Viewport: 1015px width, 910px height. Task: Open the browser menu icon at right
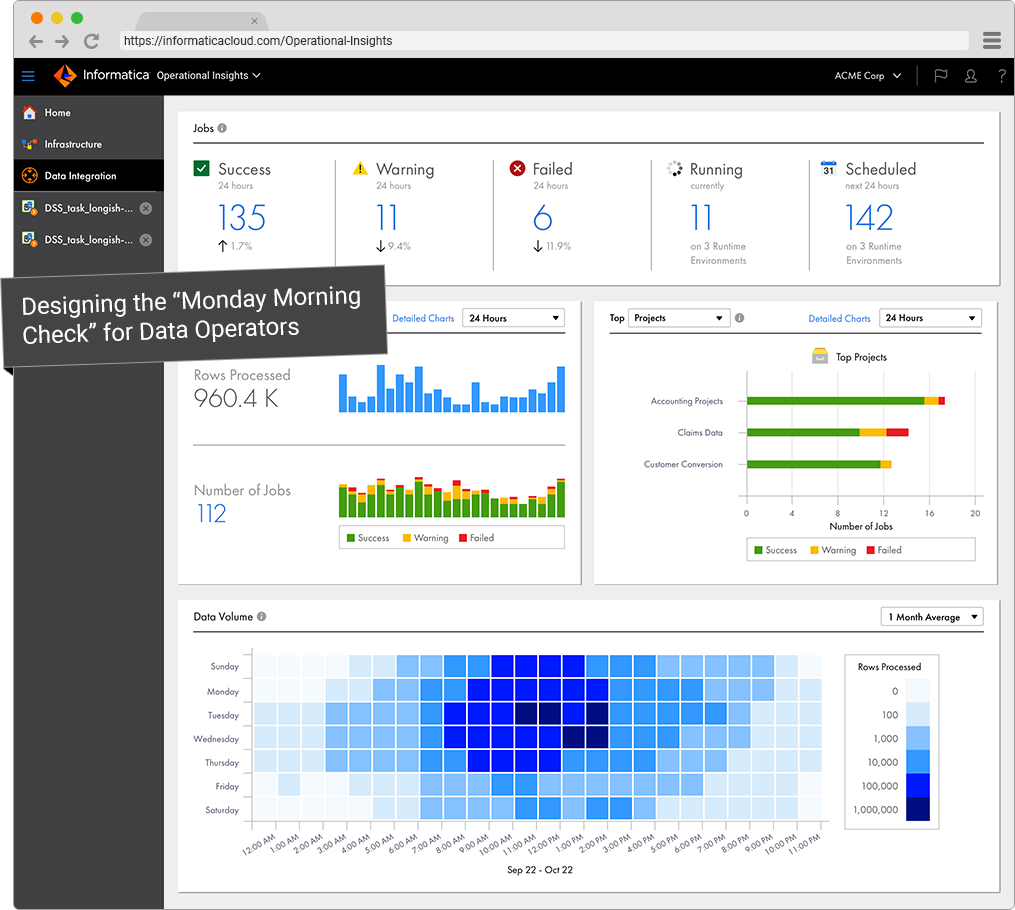[x=992, y=40]
